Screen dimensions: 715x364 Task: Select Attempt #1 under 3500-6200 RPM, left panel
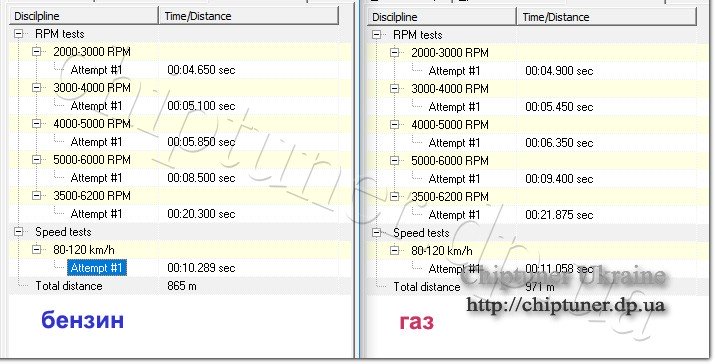tap(97, 214)
